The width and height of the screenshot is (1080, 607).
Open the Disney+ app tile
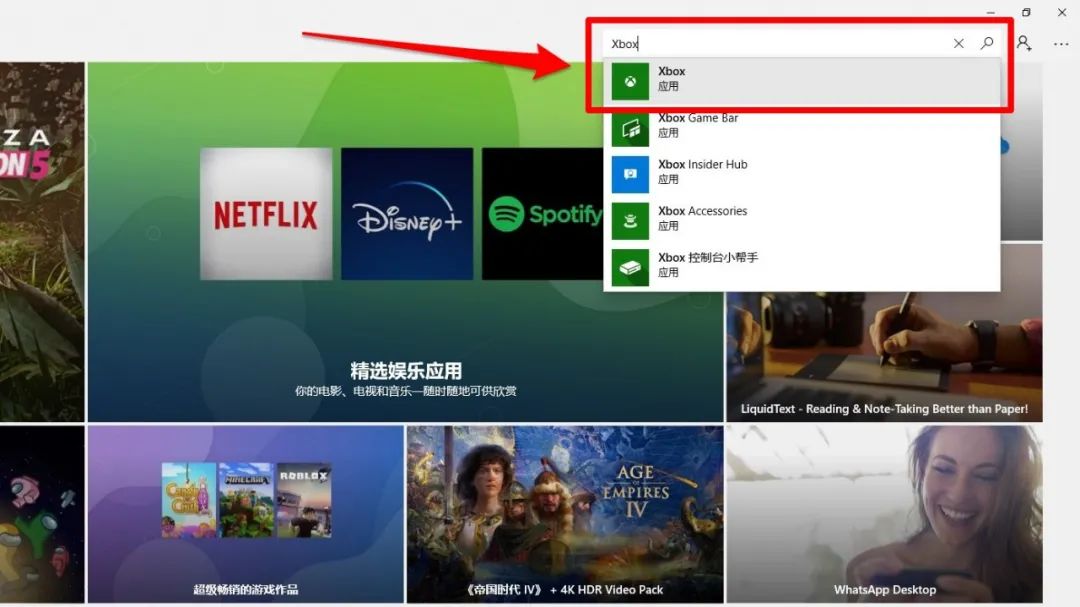click(407, 214)
